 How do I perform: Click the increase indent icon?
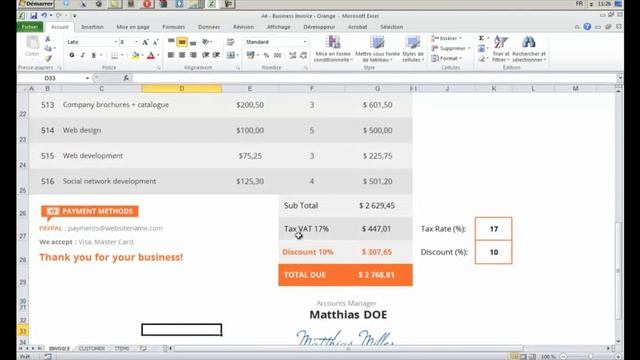216,55
